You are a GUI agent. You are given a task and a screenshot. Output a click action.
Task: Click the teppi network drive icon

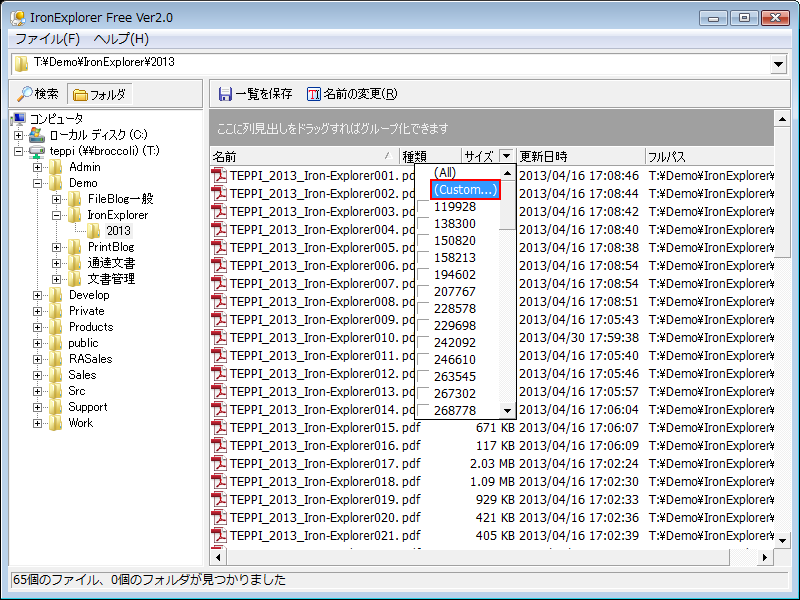37,152
